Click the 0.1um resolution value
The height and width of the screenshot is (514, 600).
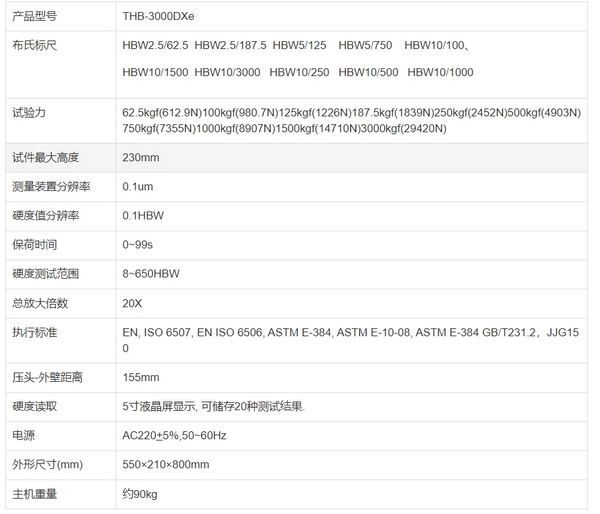click(x=137, y=187)
